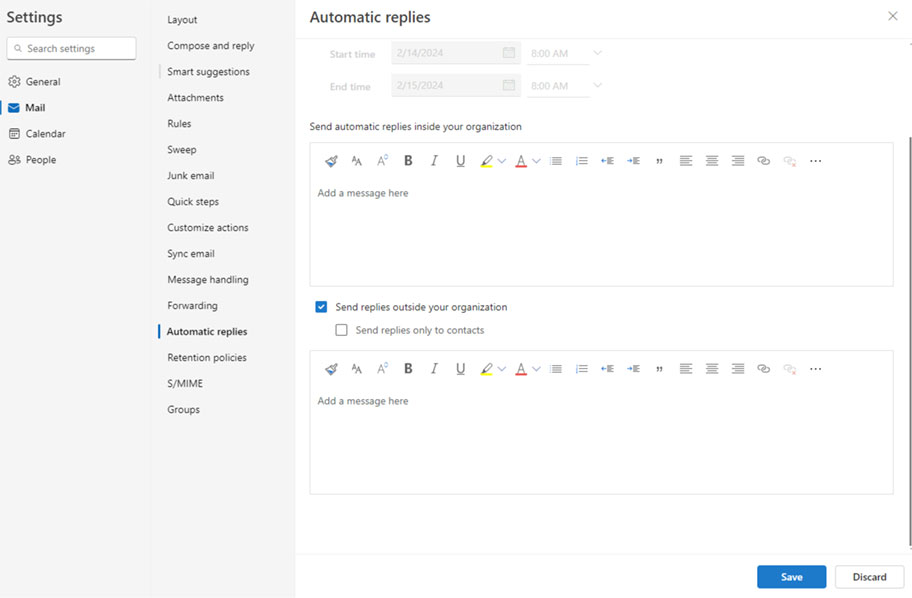Click the red font color button in the upper editor

pyautogui.click(x=521, y=161)
